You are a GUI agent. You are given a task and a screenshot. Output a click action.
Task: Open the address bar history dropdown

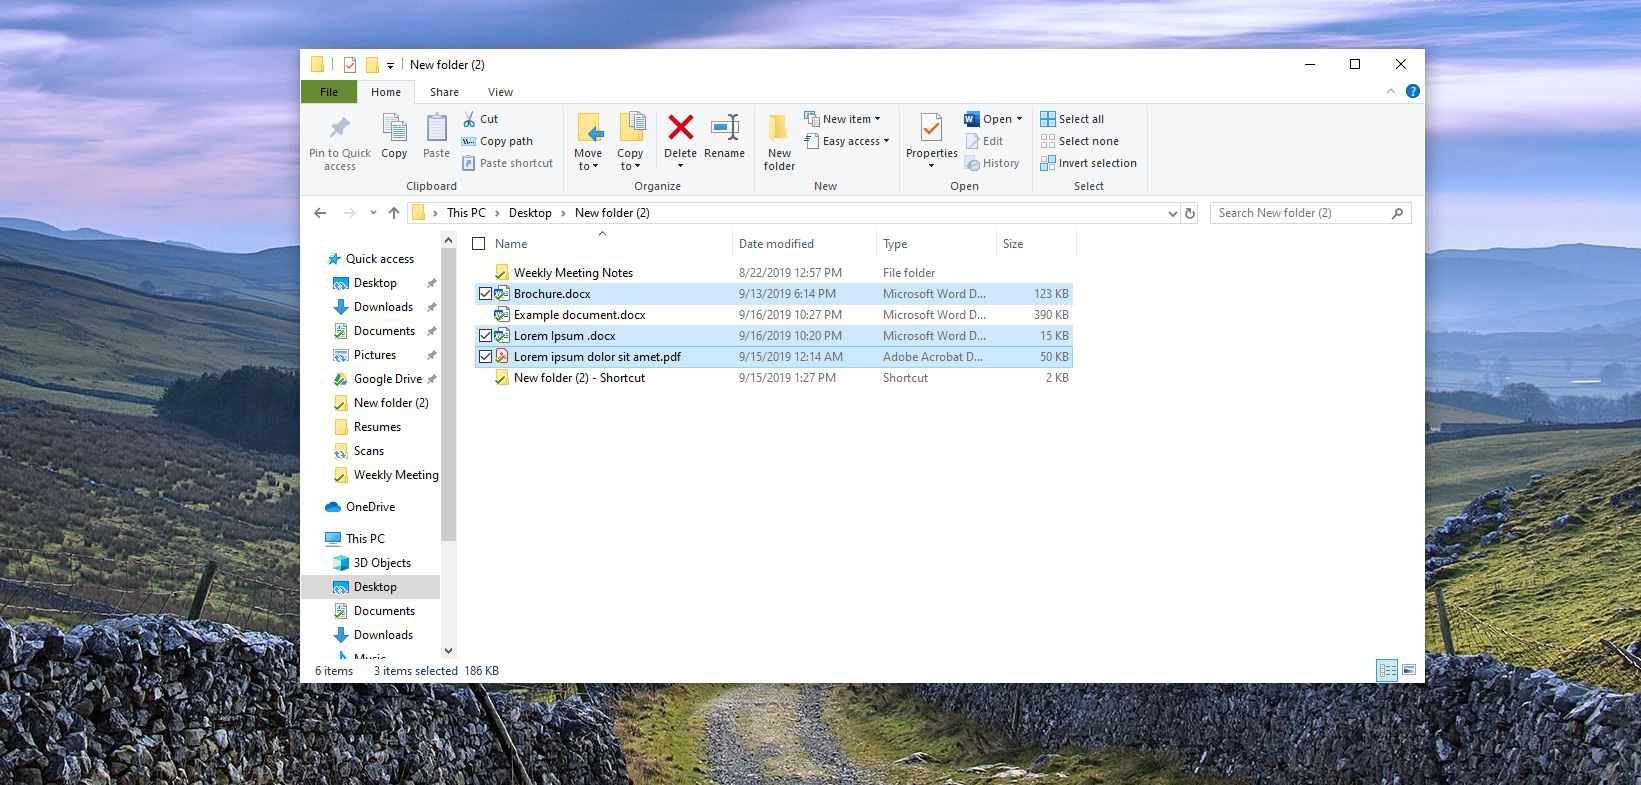[1172, 213]
